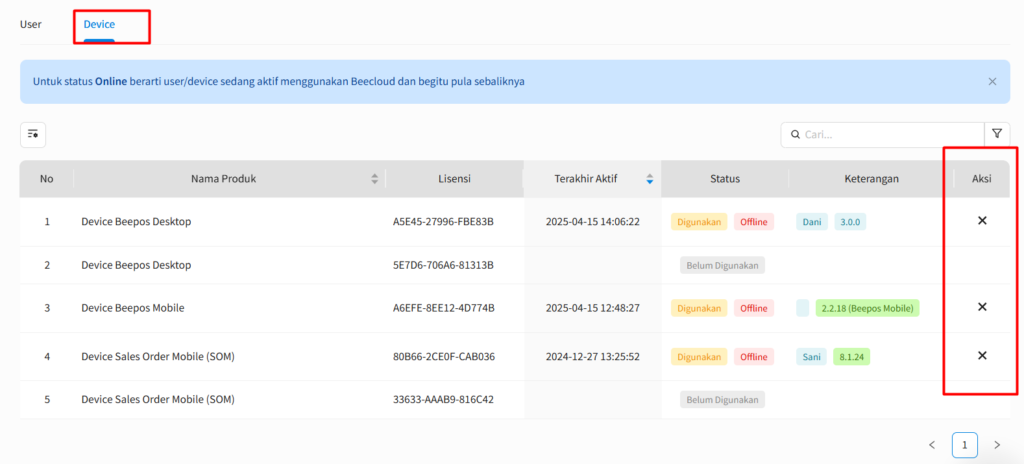The width and height of the screenshot is (1024, 464).
Task: Click the Belum Digunakan badge in row 2
Action: click(722, 265)
